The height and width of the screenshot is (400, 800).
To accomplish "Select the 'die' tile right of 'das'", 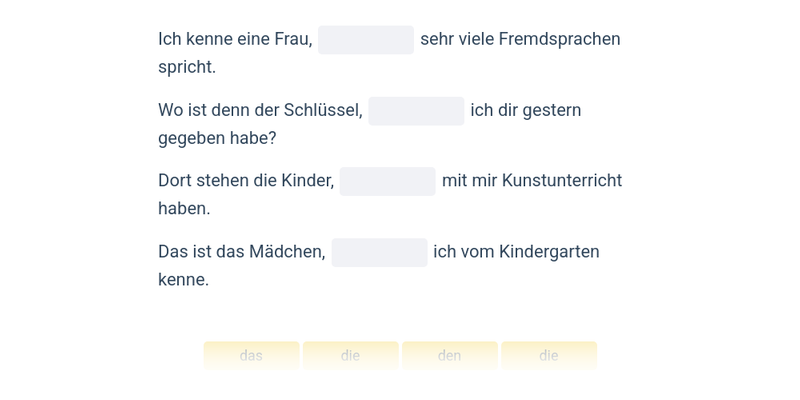I will point(350,355).
